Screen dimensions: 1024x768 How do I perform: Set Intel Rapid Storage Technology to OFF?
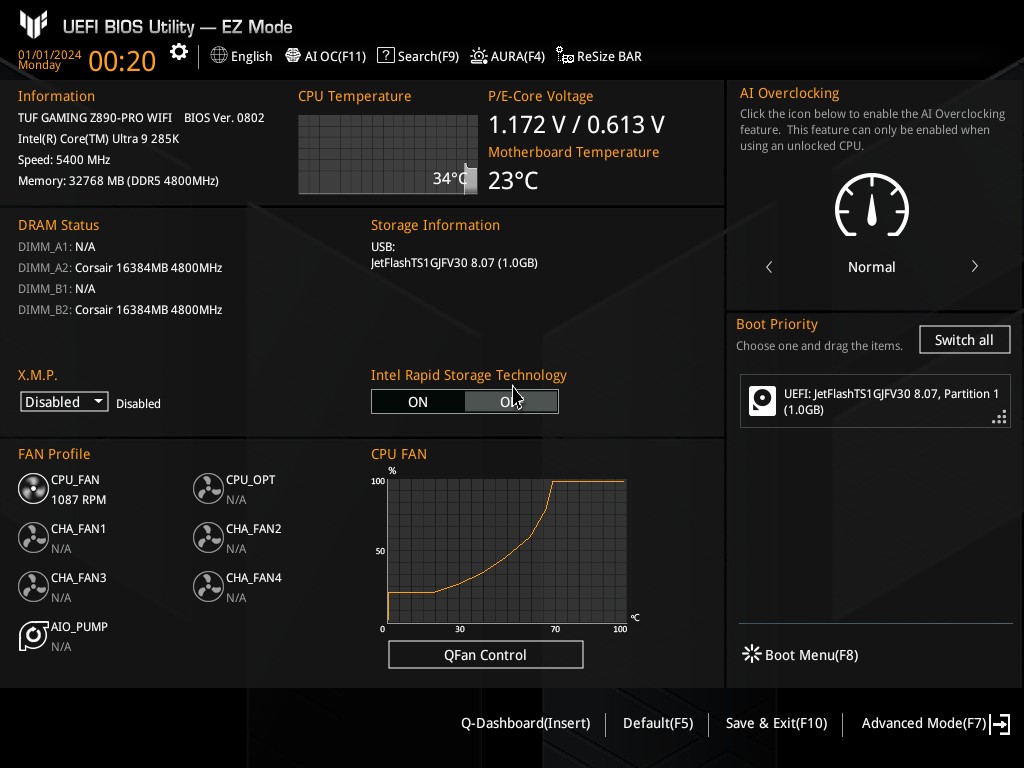tap(511, 402)
